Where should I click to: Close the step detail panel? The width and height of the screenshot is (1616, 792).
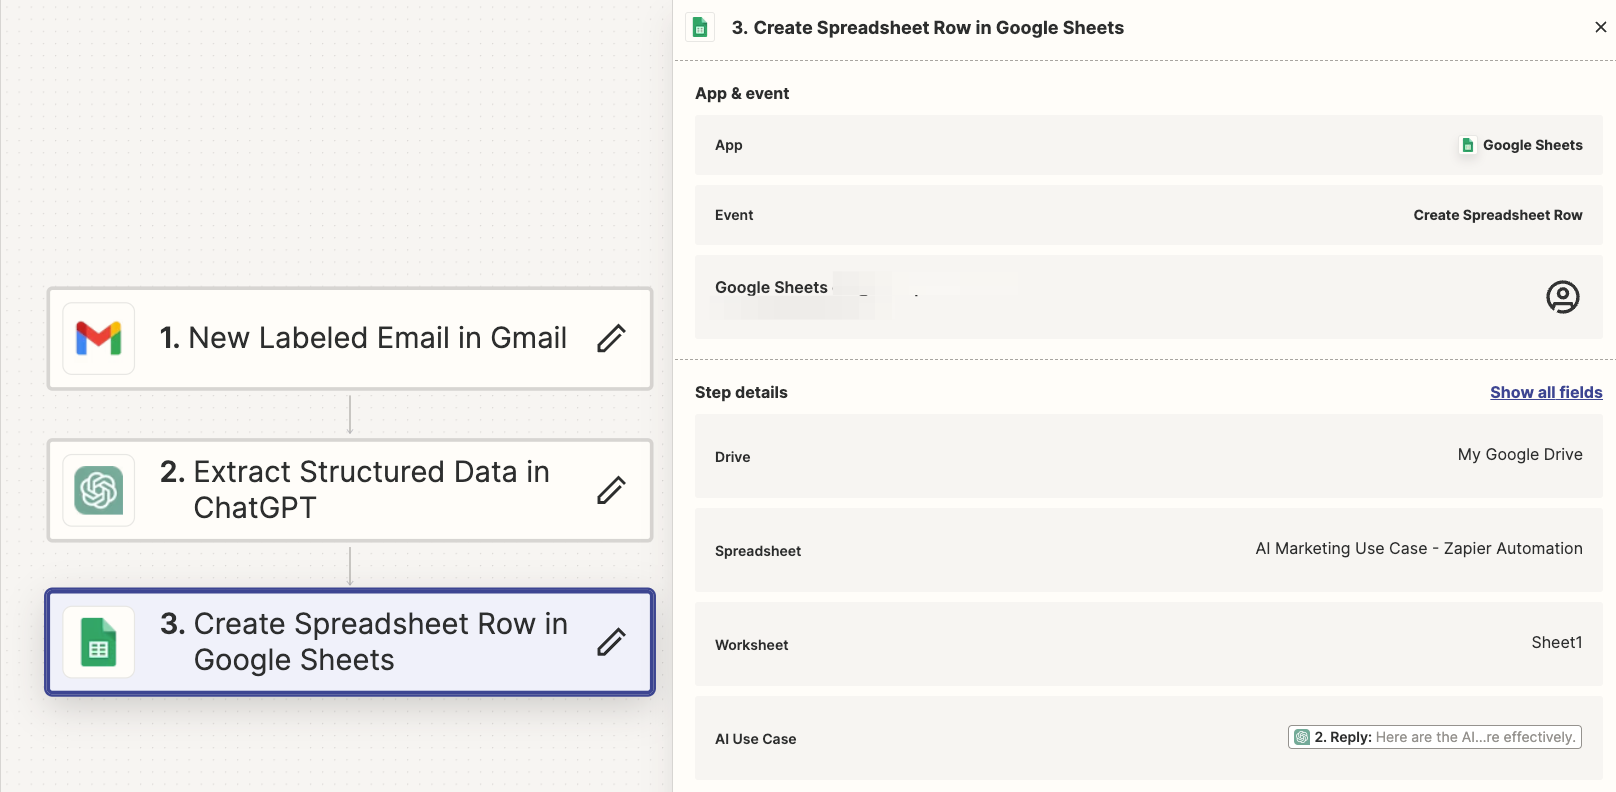coord(1600,27)
